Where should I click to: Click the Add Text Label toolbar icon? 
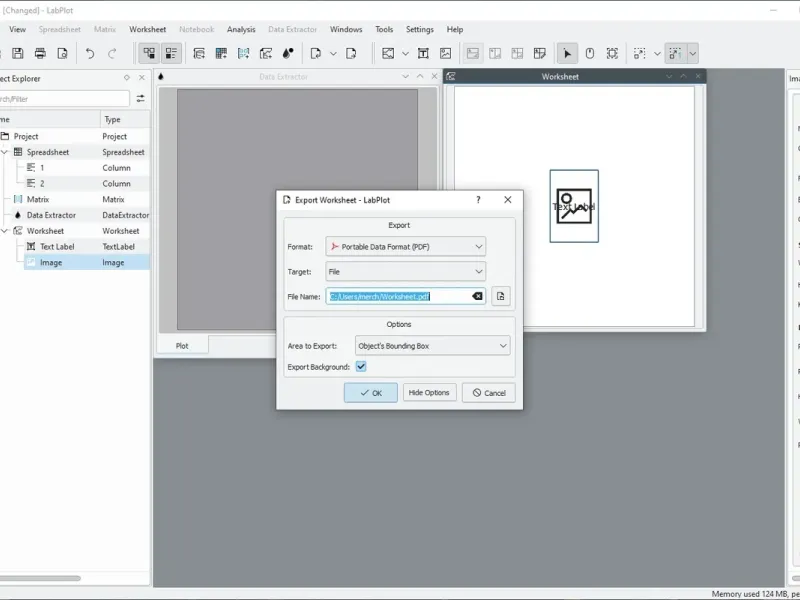tap(423, 54)
